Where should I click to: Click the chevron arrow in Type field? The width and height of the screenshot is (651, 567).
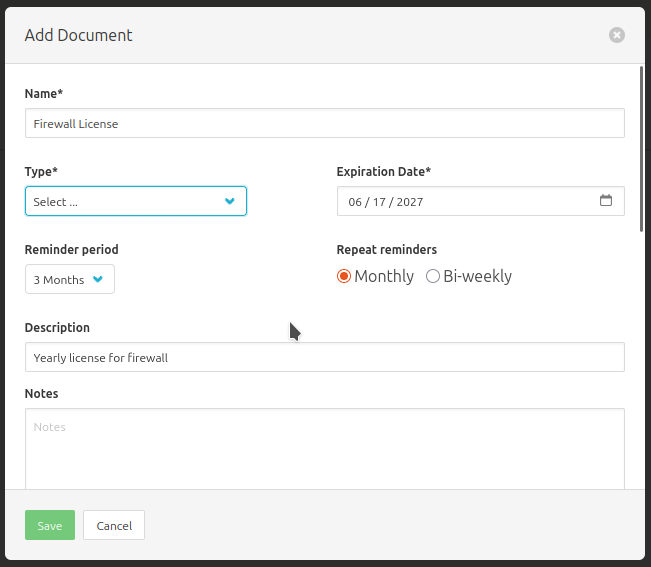coord(230,201)
